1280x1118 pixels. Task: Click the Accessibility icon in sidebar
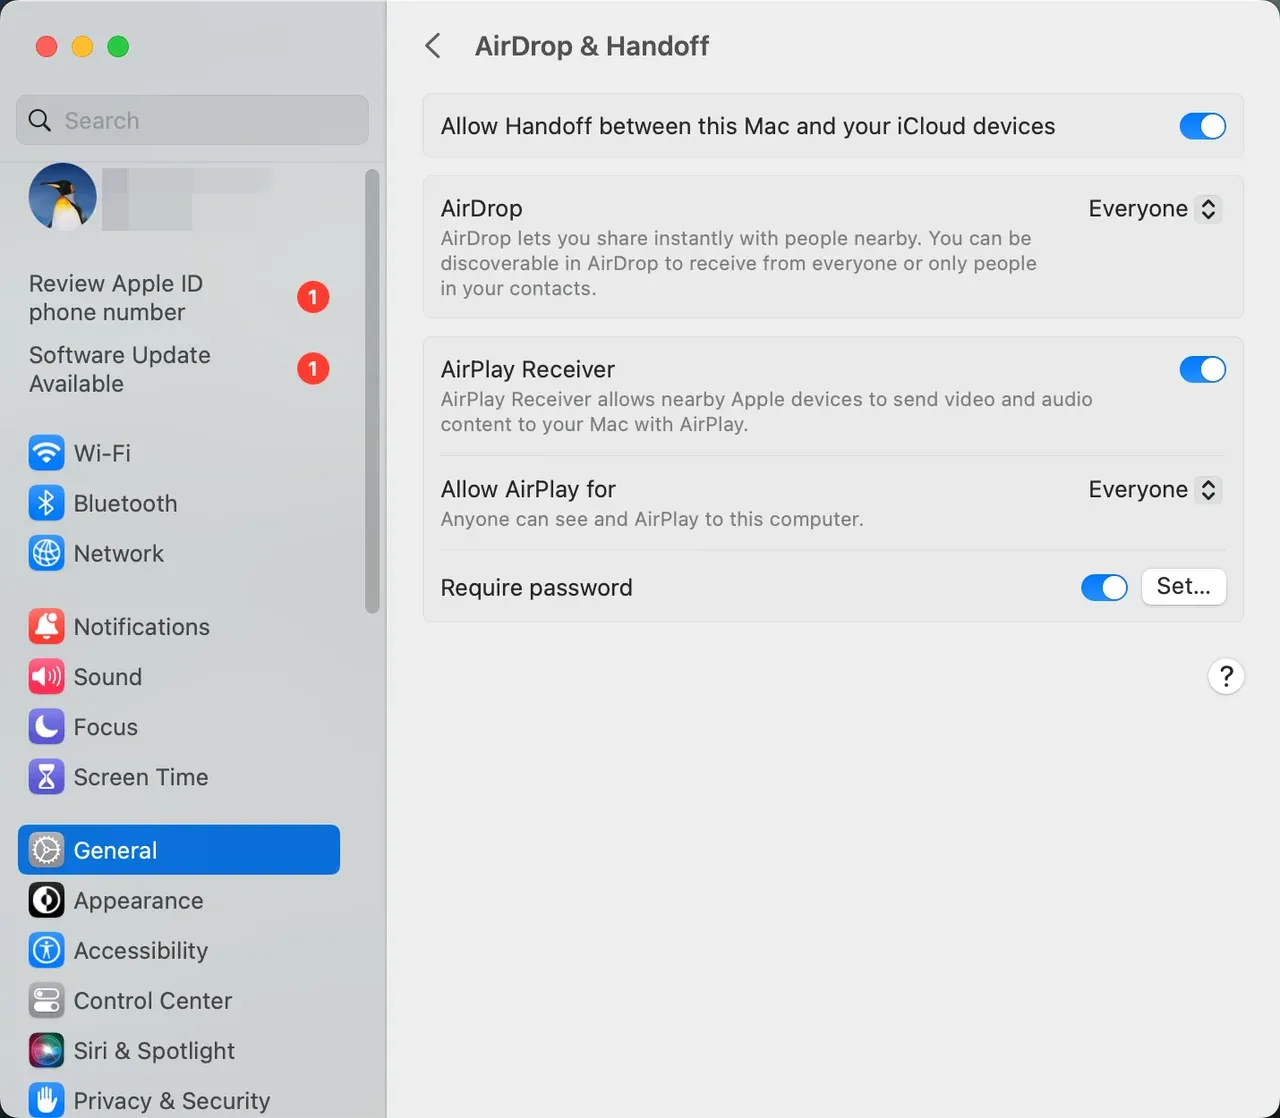click(46, 950)
